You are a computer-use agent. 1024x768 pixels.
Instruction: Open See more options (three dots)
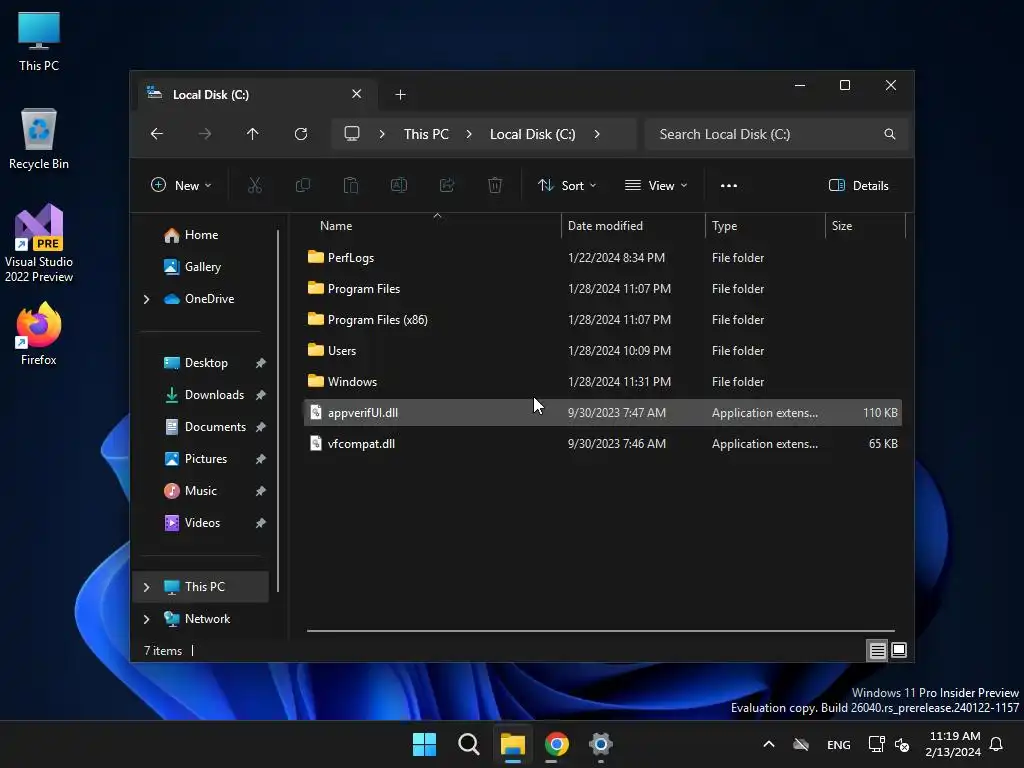[x=729, y=185]
